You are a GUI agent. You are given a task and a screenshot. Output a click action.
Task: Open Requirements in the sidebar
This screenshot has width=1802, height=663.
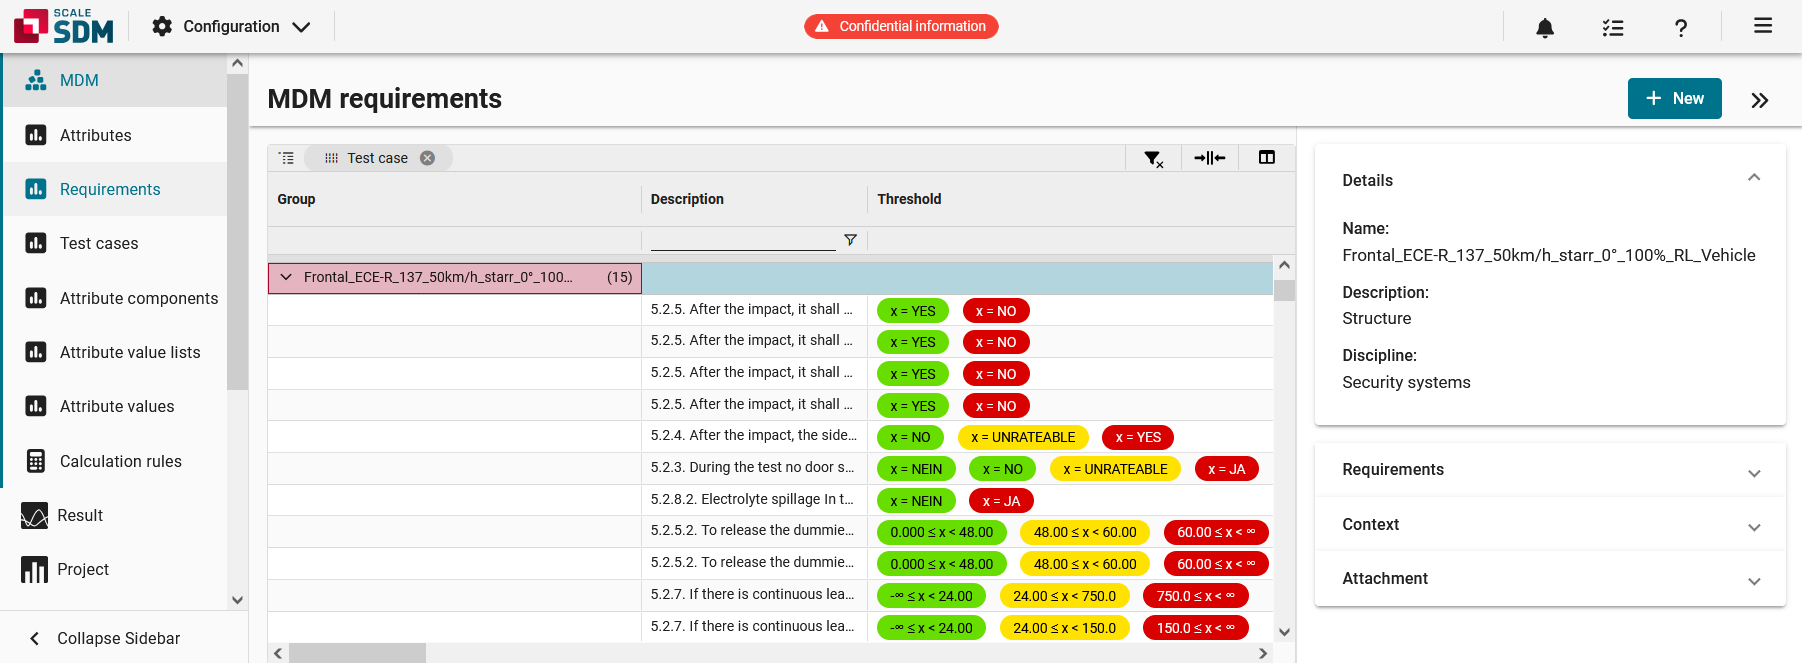point(114,189)
